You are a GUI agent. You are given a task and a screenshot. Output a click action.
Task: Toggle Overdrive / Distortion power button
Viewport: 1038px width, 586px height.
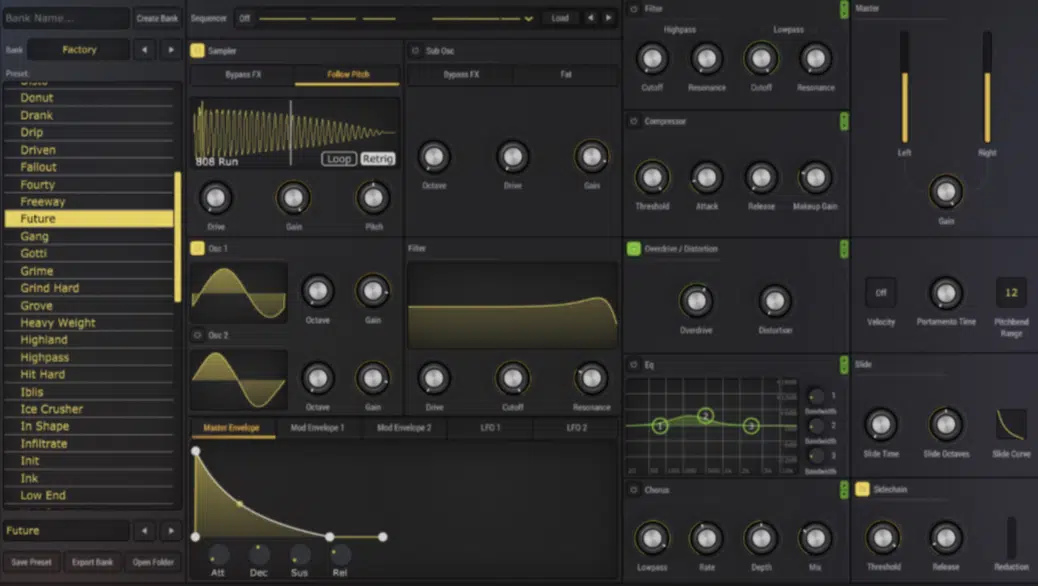tap(634, 249)
